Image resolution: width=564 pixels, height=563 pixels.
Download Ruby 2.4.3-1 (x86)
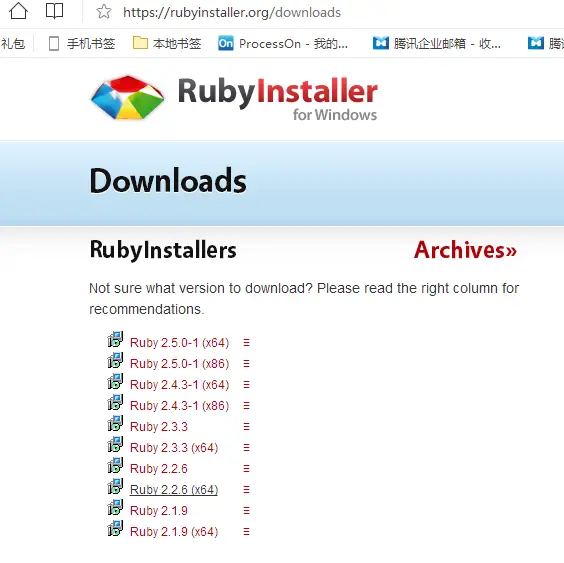click(x=179, y=405)
